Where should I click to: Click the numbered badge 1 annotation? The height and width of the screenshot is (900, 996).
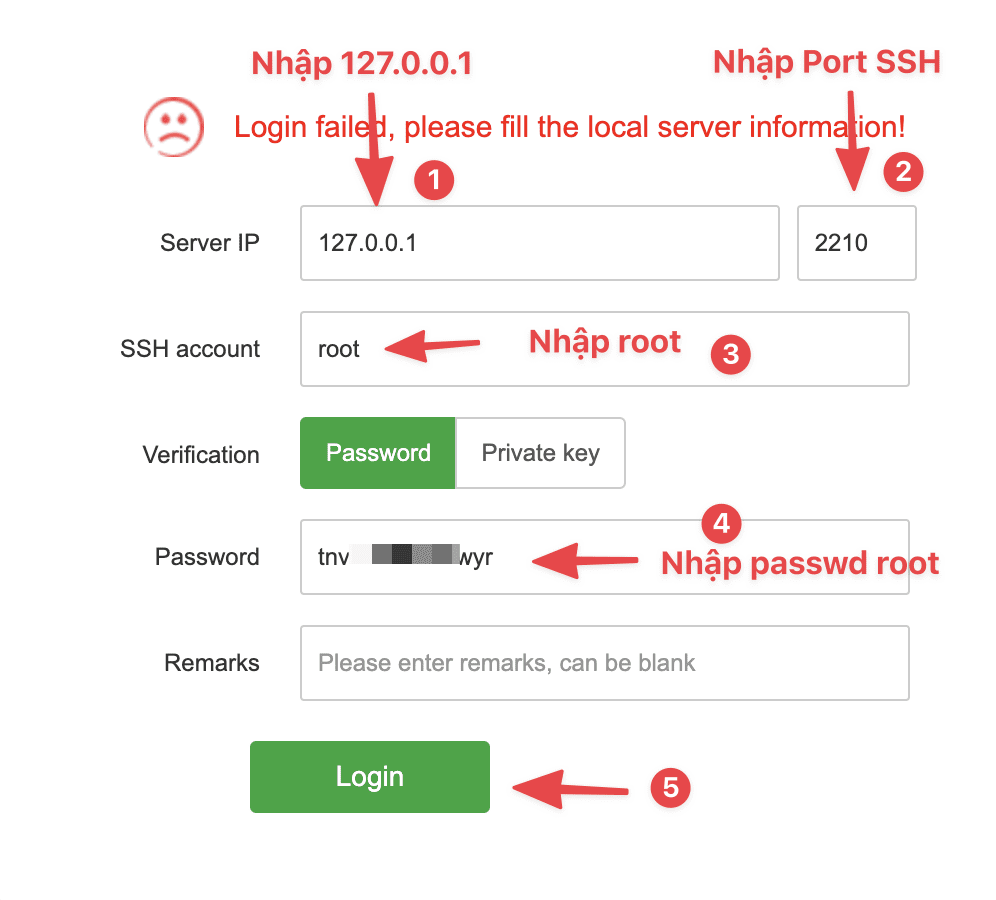click(434, 180)
